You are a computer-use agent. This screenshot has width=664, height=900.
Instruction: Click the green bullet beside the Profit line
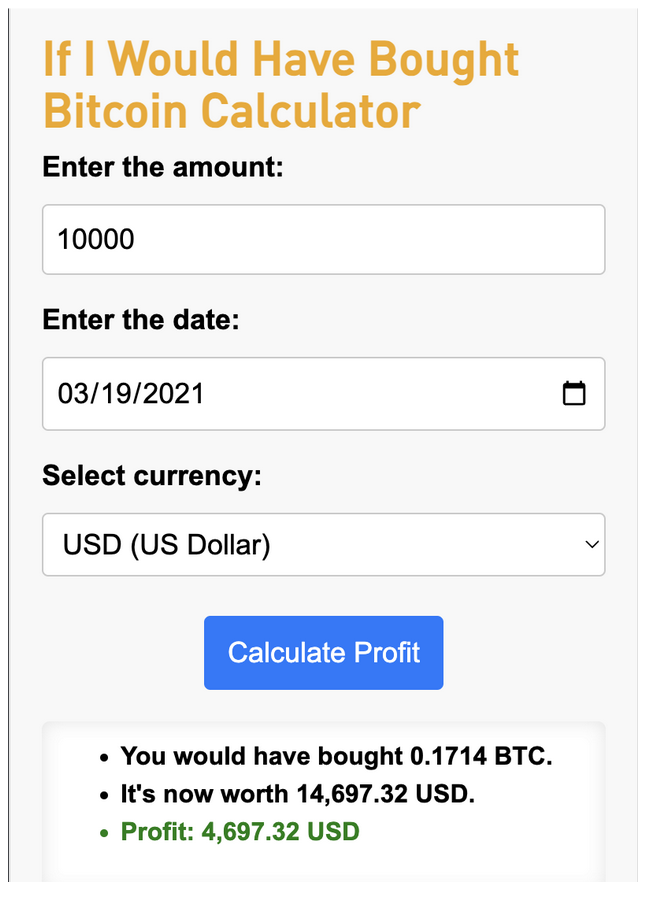point(105,832)
